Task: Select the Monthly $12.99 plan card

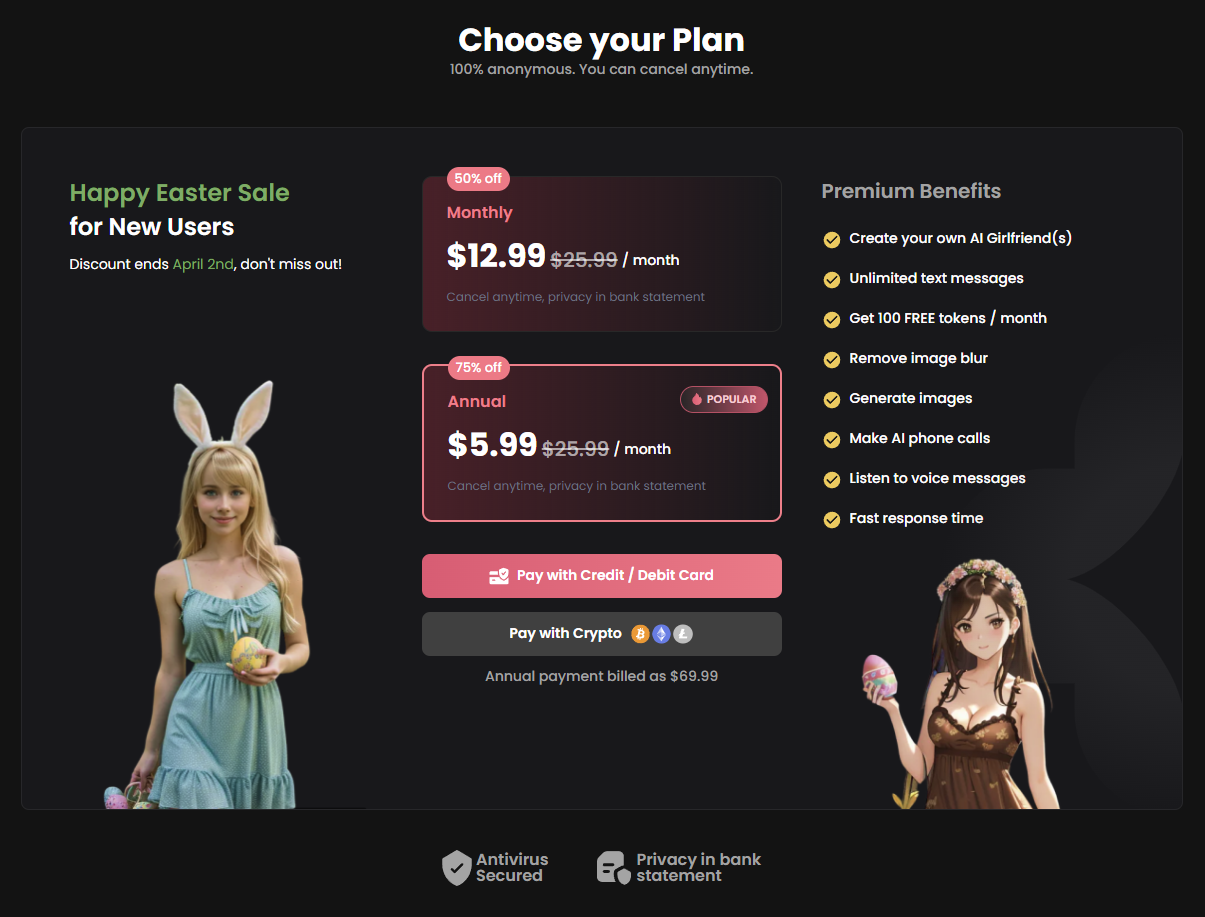Action: coord(601,254)
